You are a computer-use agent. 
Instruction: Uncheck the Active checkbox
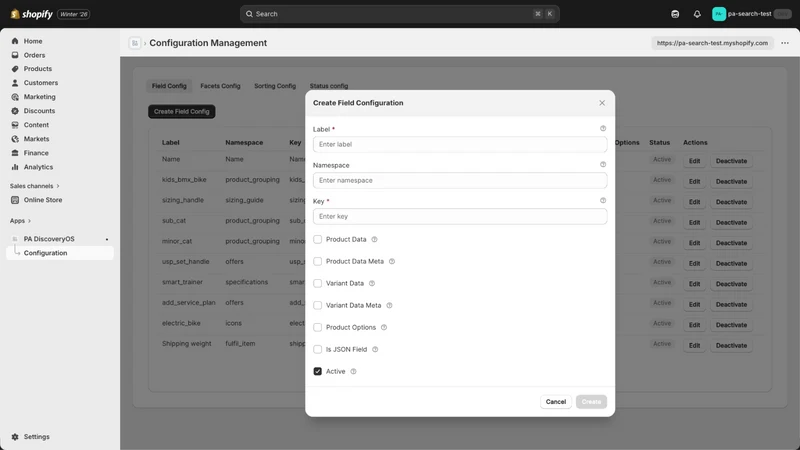pos(317,371)
